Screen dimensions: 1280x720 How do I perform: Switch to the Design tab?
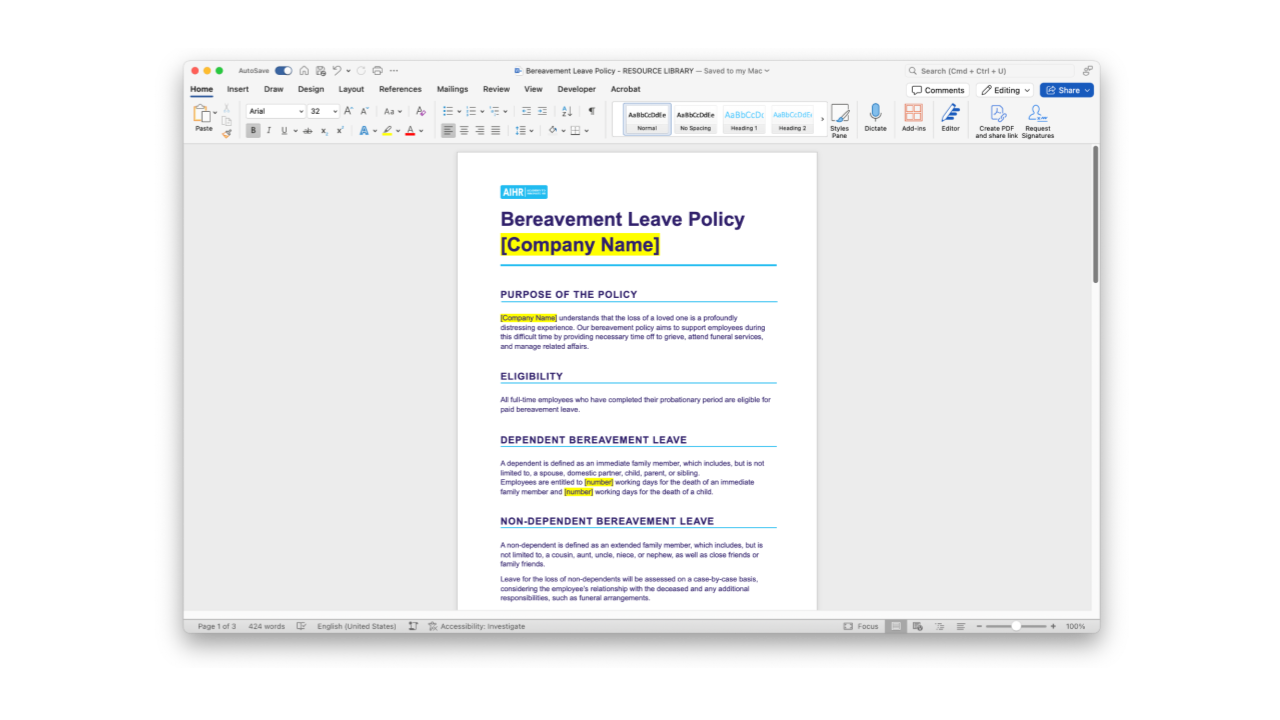point(311,89)
